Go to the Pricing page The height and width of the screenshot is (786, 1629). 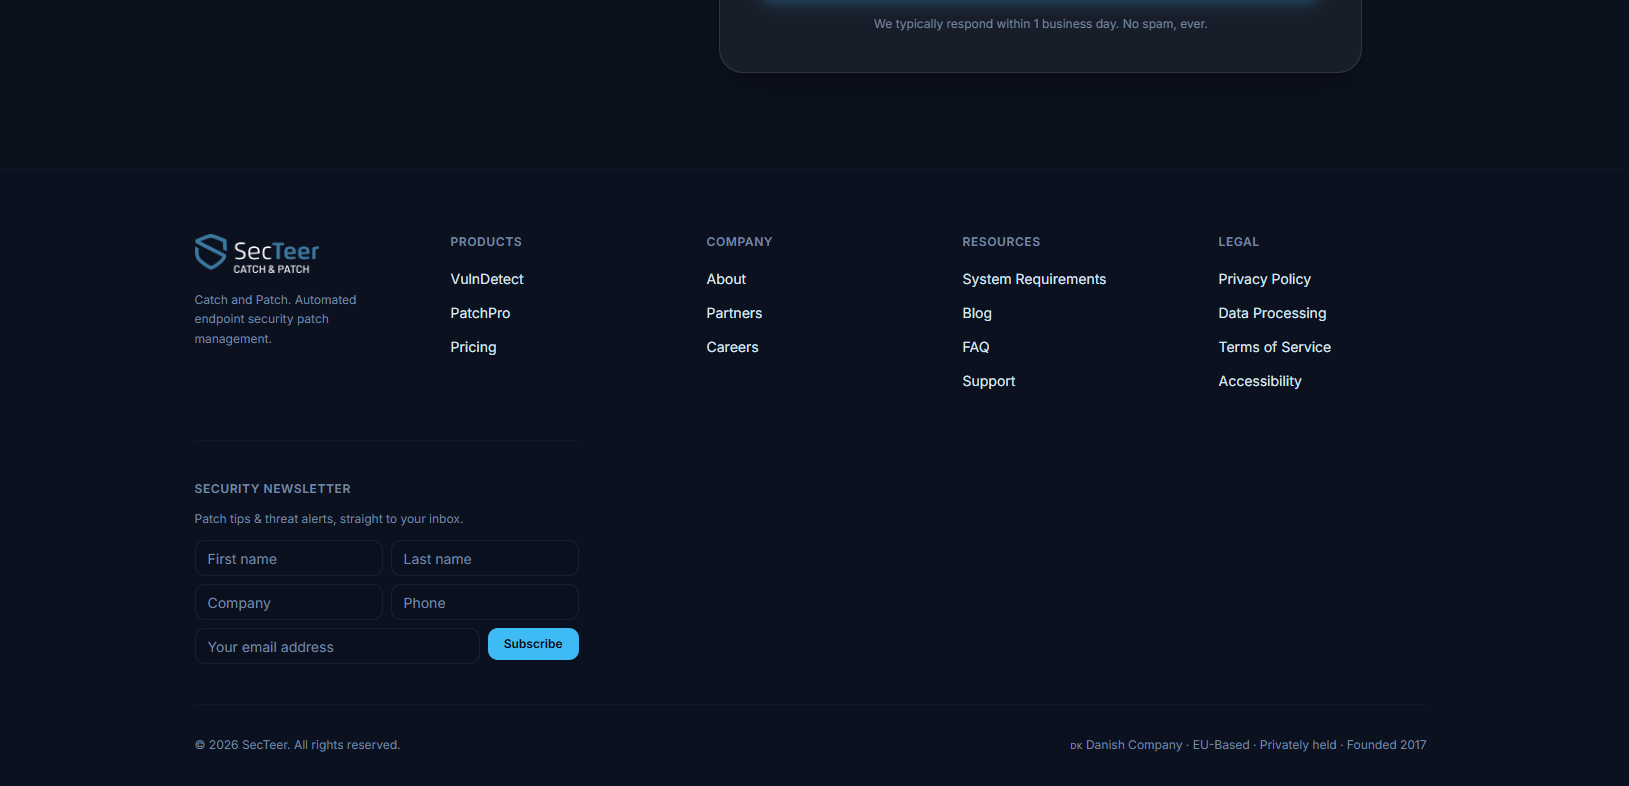point(473,347)
